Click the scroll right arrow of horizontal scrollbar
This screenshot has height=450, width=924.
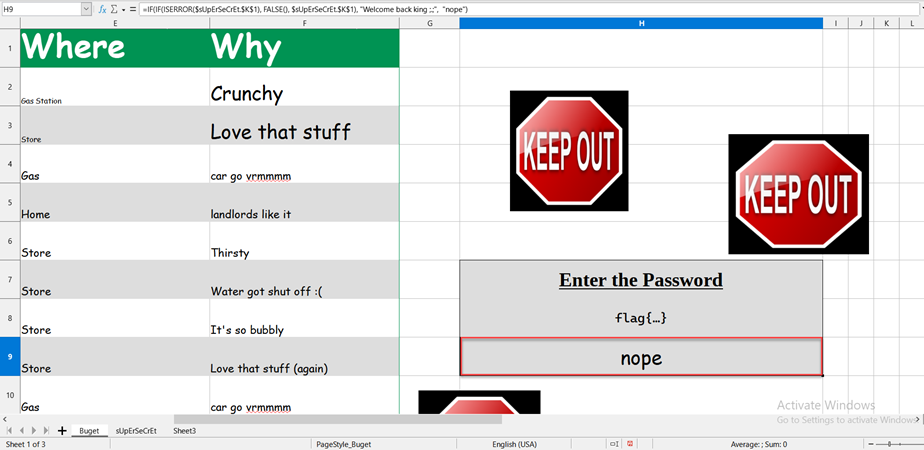pos(917,419)
